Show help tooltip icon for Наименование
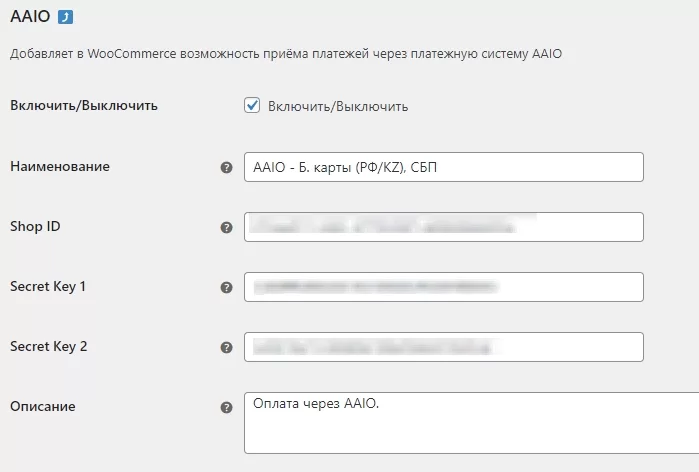This screenshot has height=472, width=699. pyautogui.click(x=226, y=167)
